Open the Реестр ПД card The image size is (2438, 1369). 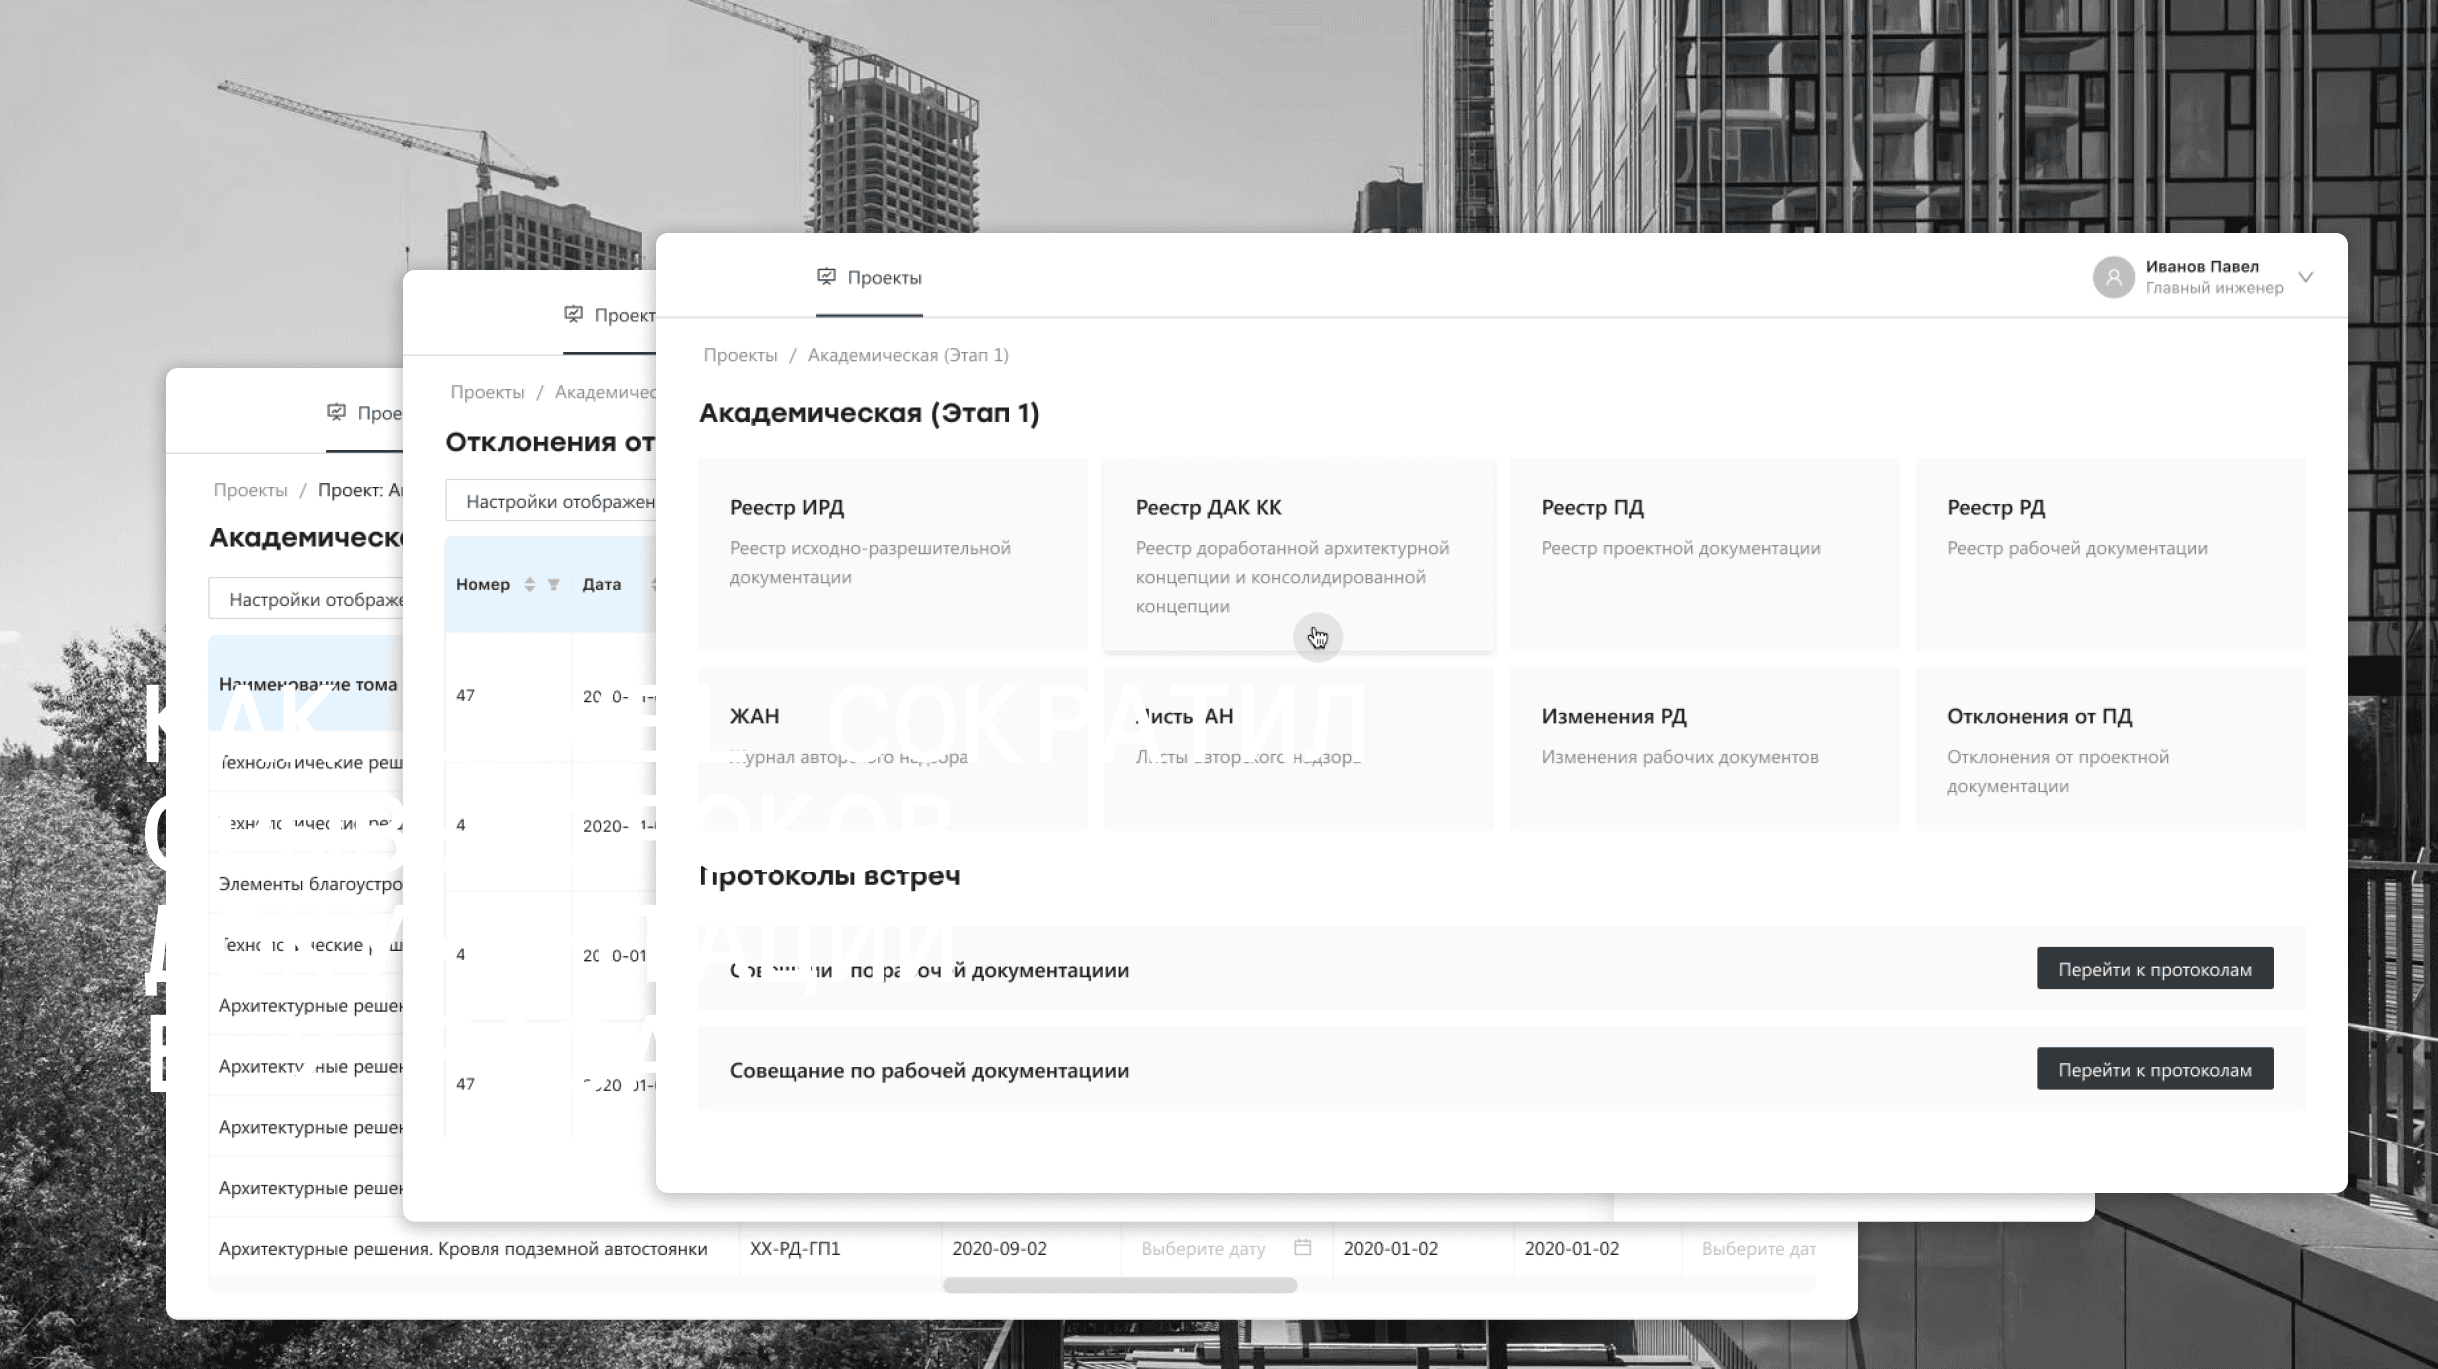point(1704,553)
